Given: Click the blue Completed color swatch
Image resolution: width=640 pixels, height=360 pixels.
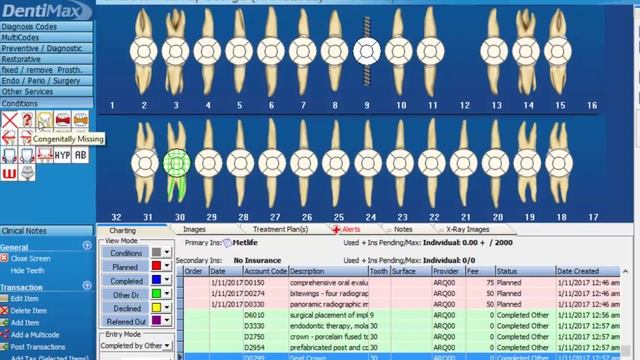Looking at the screenshot, I should pyautogui.click(x=156, y=280).
